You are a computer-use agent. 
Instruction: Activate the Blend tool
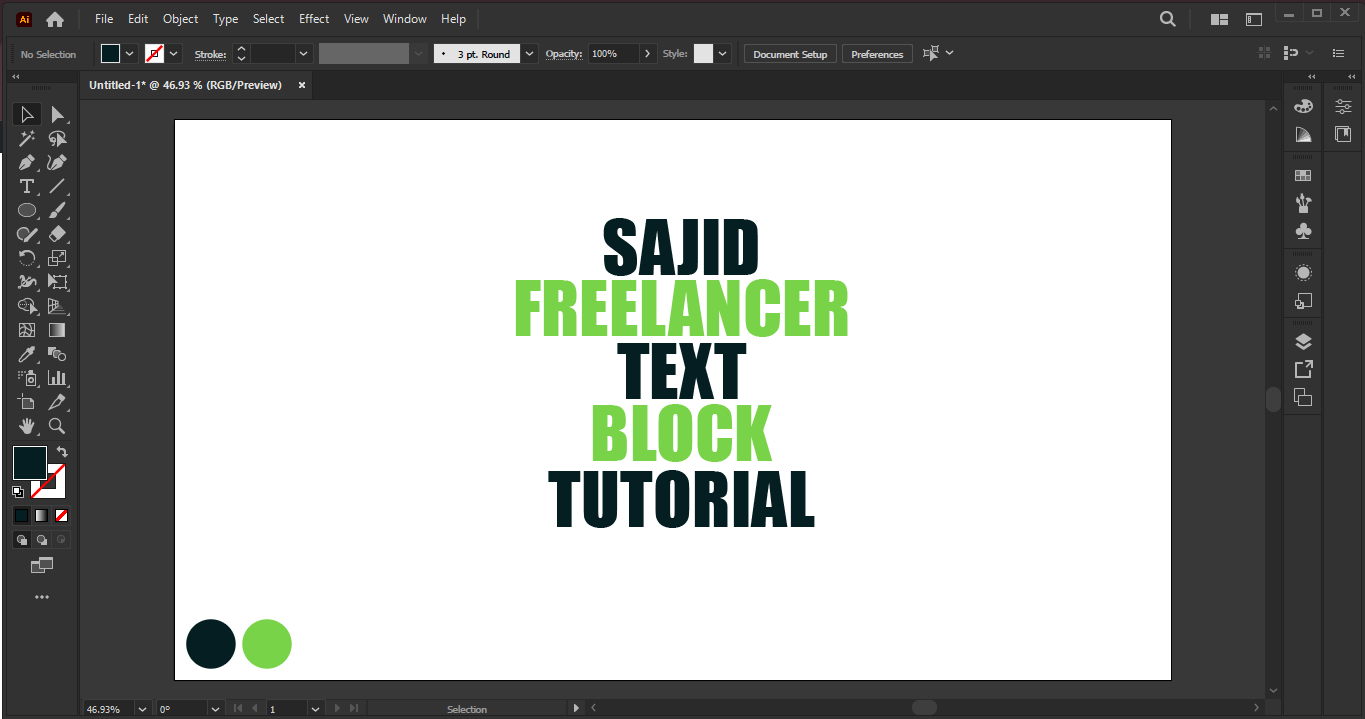pos(58,354)
